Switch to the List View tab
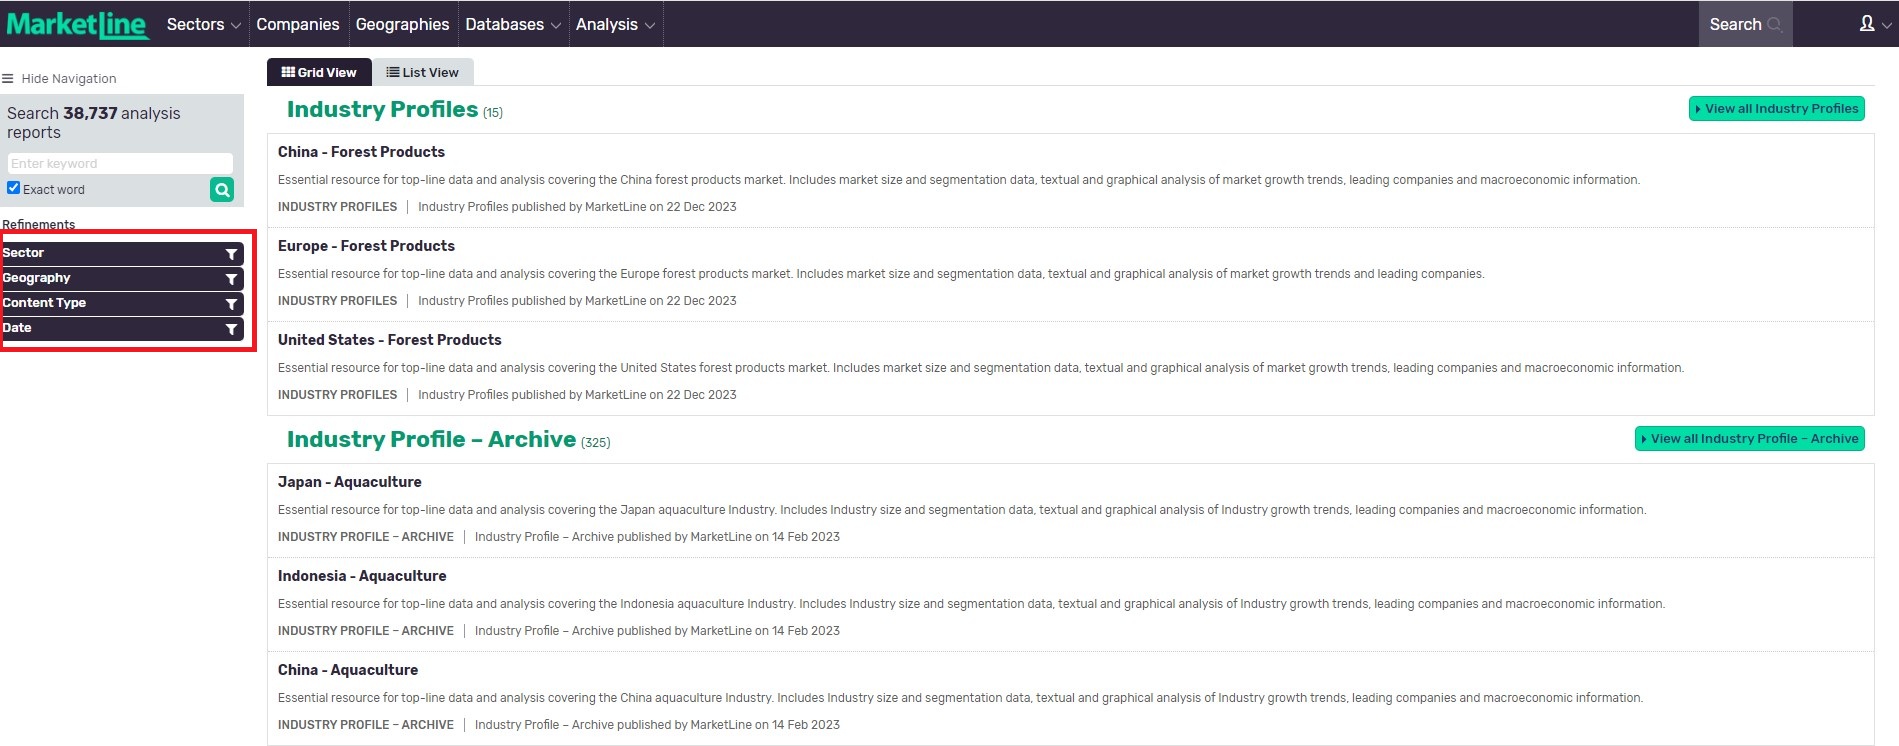1899x746 pixels. pos(422,72)
